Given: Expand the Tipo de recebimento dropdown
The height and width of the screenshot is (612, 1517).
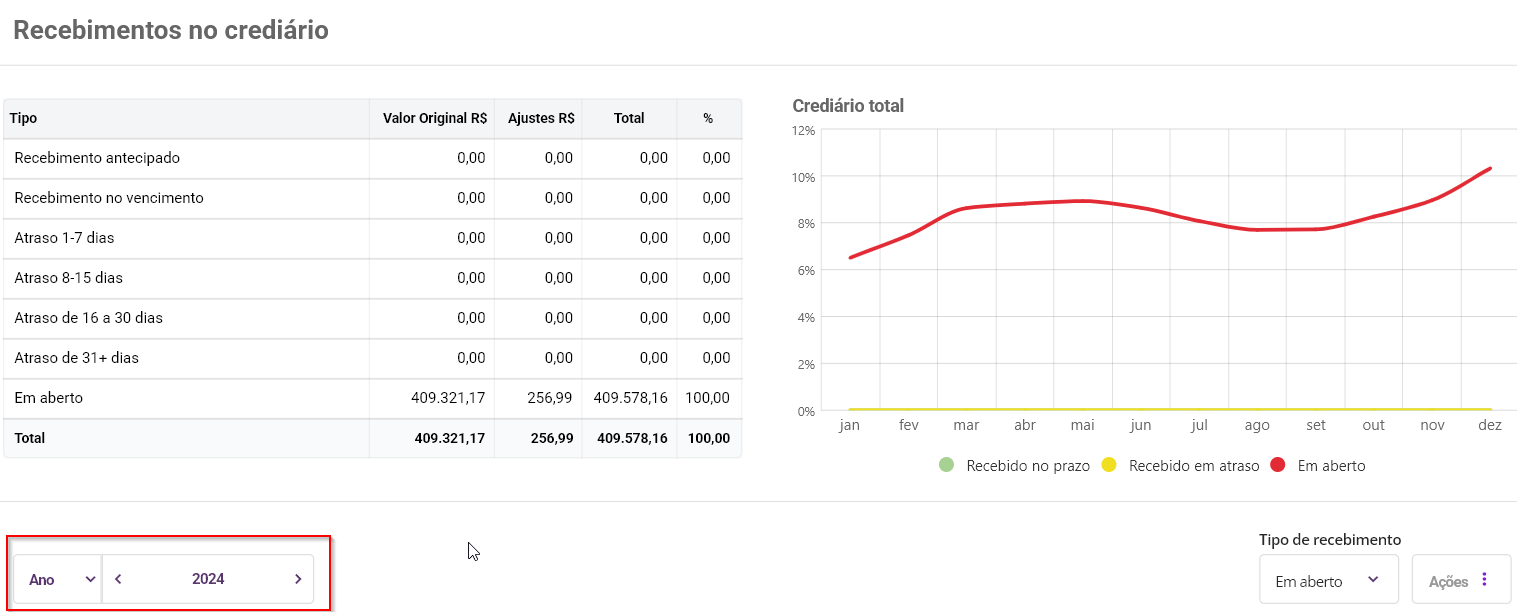Looking at the screenshot, I should pos(1328,580).
